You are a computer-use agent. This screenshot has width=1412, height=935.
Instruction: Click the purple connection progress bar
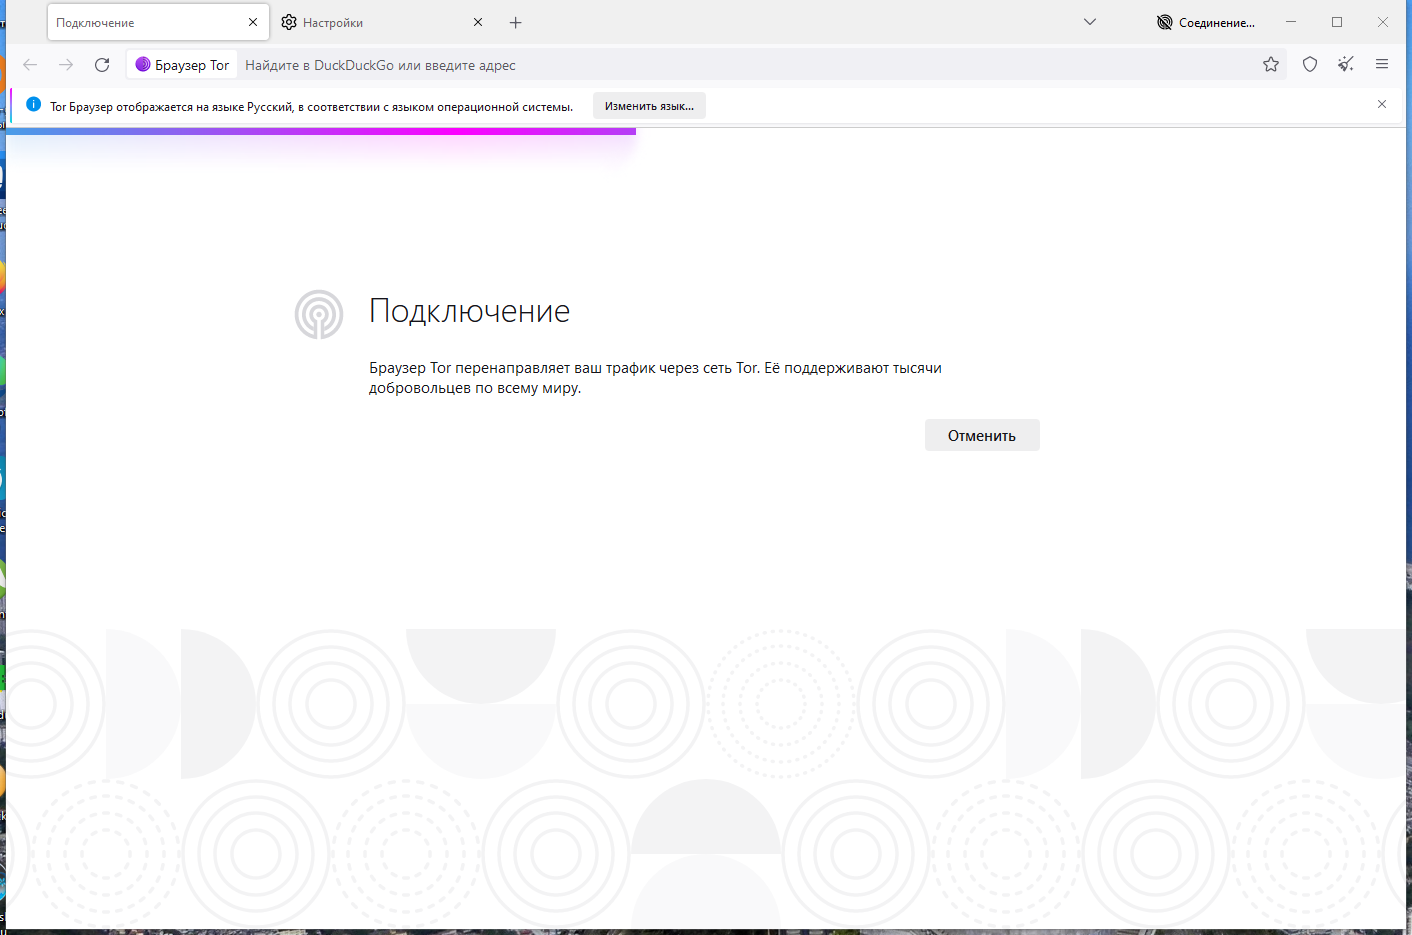tap(321, 131)
